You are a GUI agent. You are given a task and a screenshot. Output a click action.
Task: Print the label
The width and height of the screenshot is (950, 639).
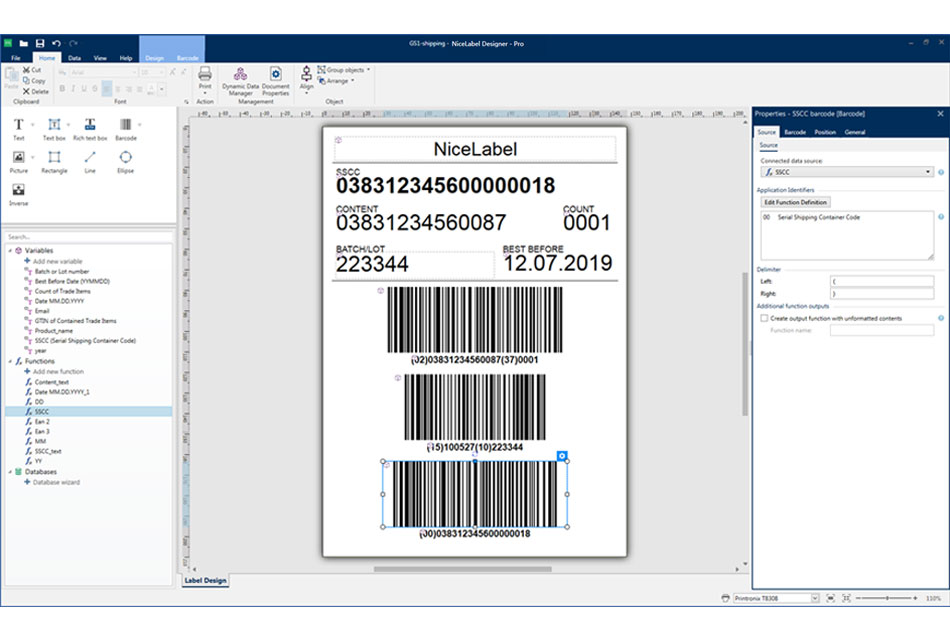pos(205,78)
